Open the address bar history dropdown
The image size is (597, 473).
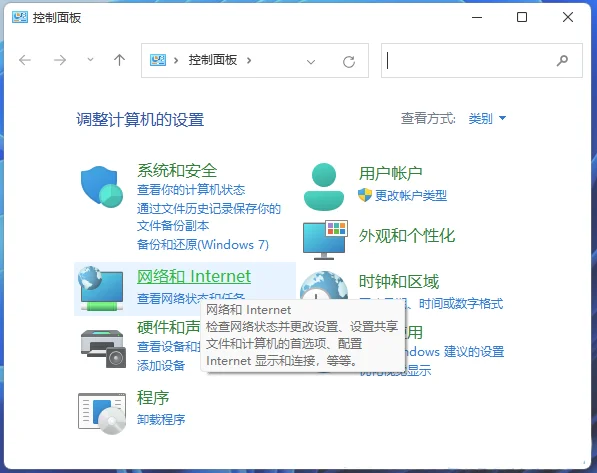point(311,62)
